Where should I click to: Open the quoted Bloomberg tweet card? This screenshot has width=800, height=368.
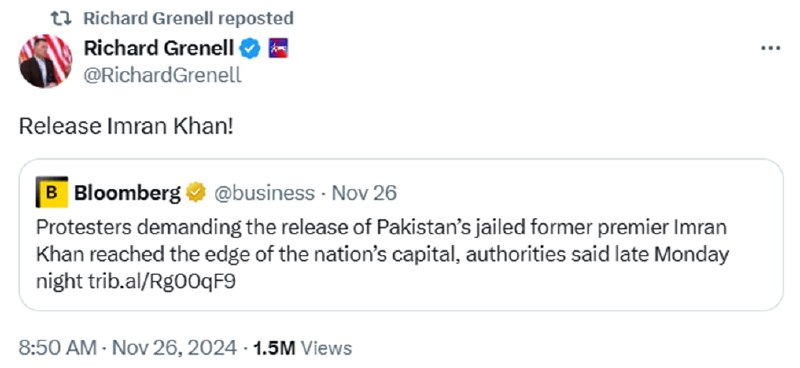[401, 235]
